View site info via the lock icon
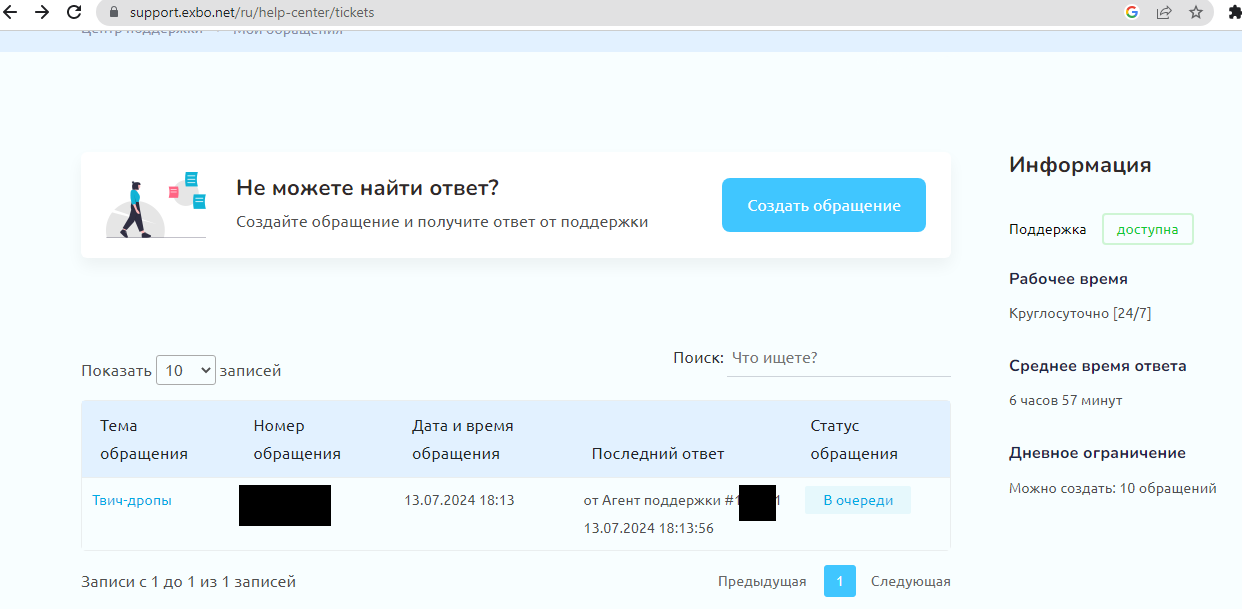 point(112,13)
